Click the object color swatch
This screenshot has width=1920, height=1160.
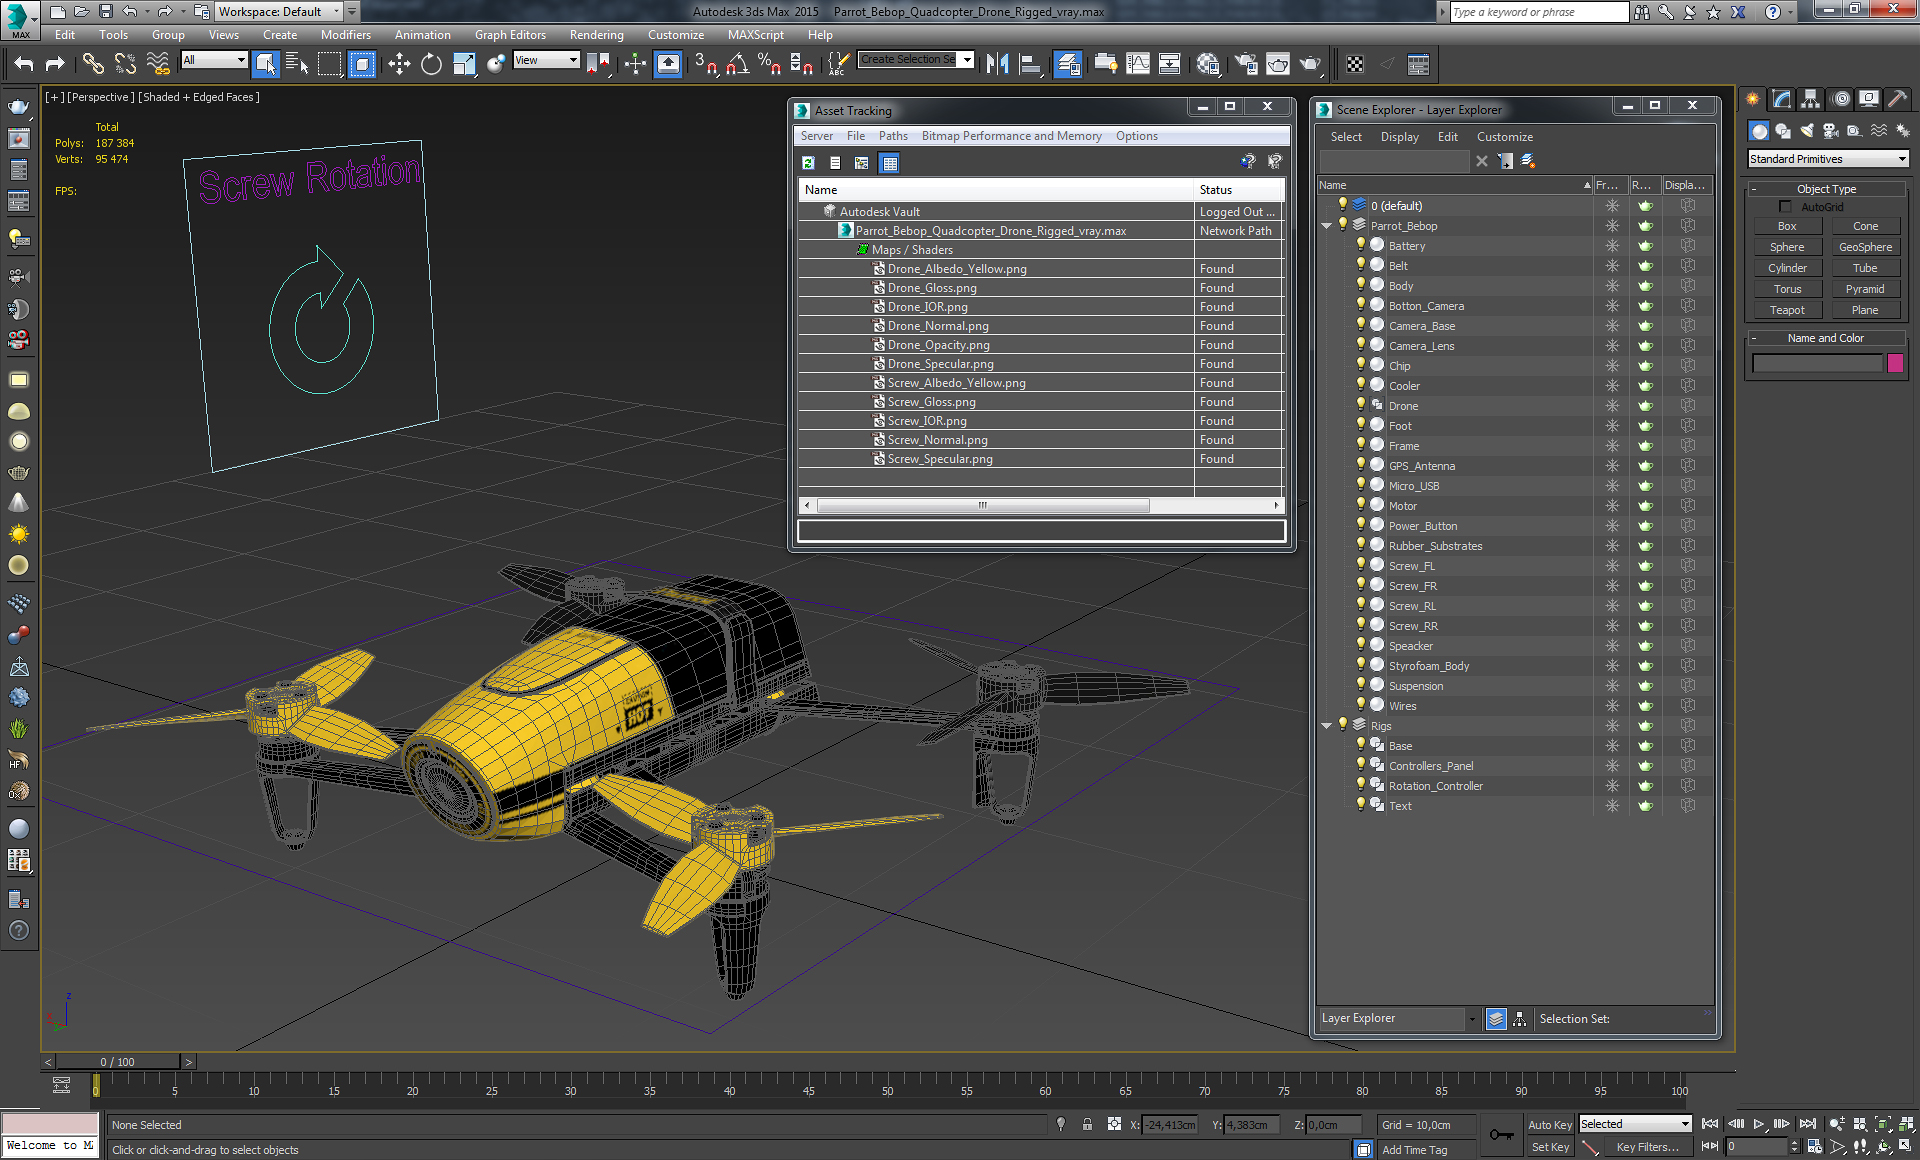tap(1895, 363)
